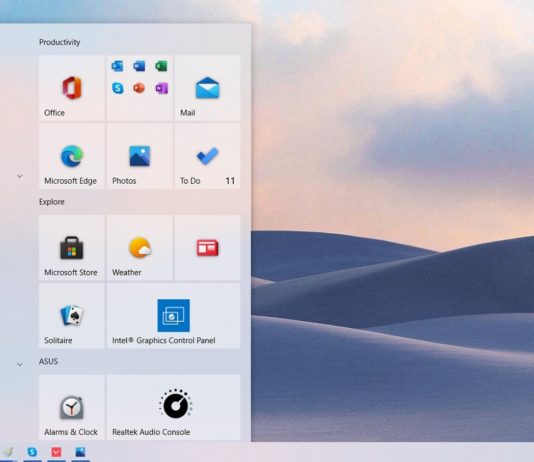Screen dimensions: 534x462
Task: Open the Solitaire tile
Action: tap(72, 316)
